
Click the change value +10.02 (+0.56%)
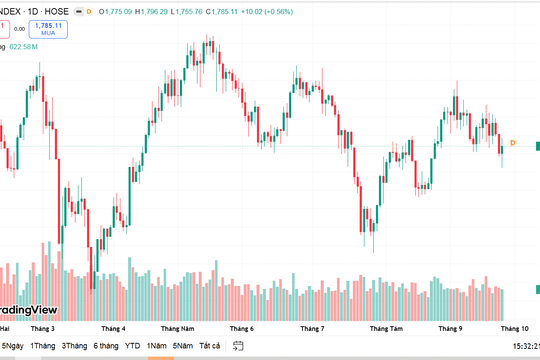click(x=267, y=12)
